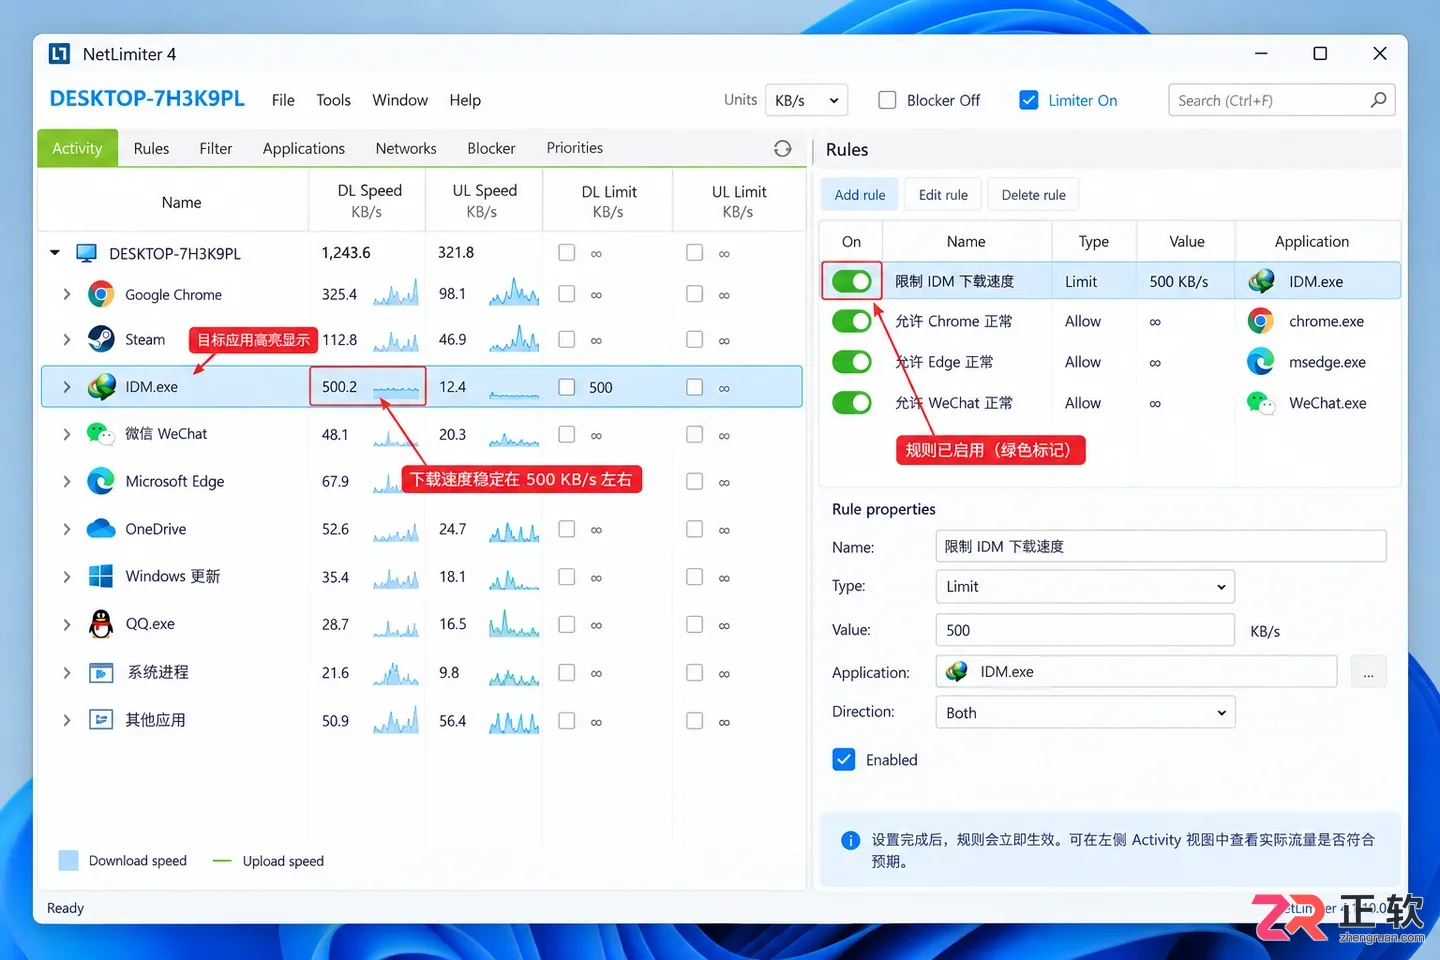Check the Blocker Off checkbox
This screenshot has width=1440, height=960.
tap(887, 100)
